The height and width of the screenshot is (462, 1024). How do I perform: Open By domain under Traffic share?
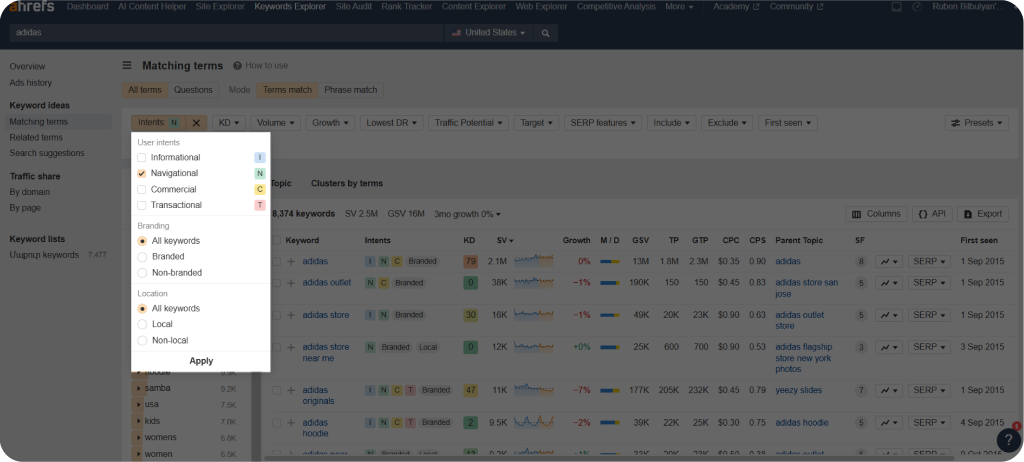29,192
